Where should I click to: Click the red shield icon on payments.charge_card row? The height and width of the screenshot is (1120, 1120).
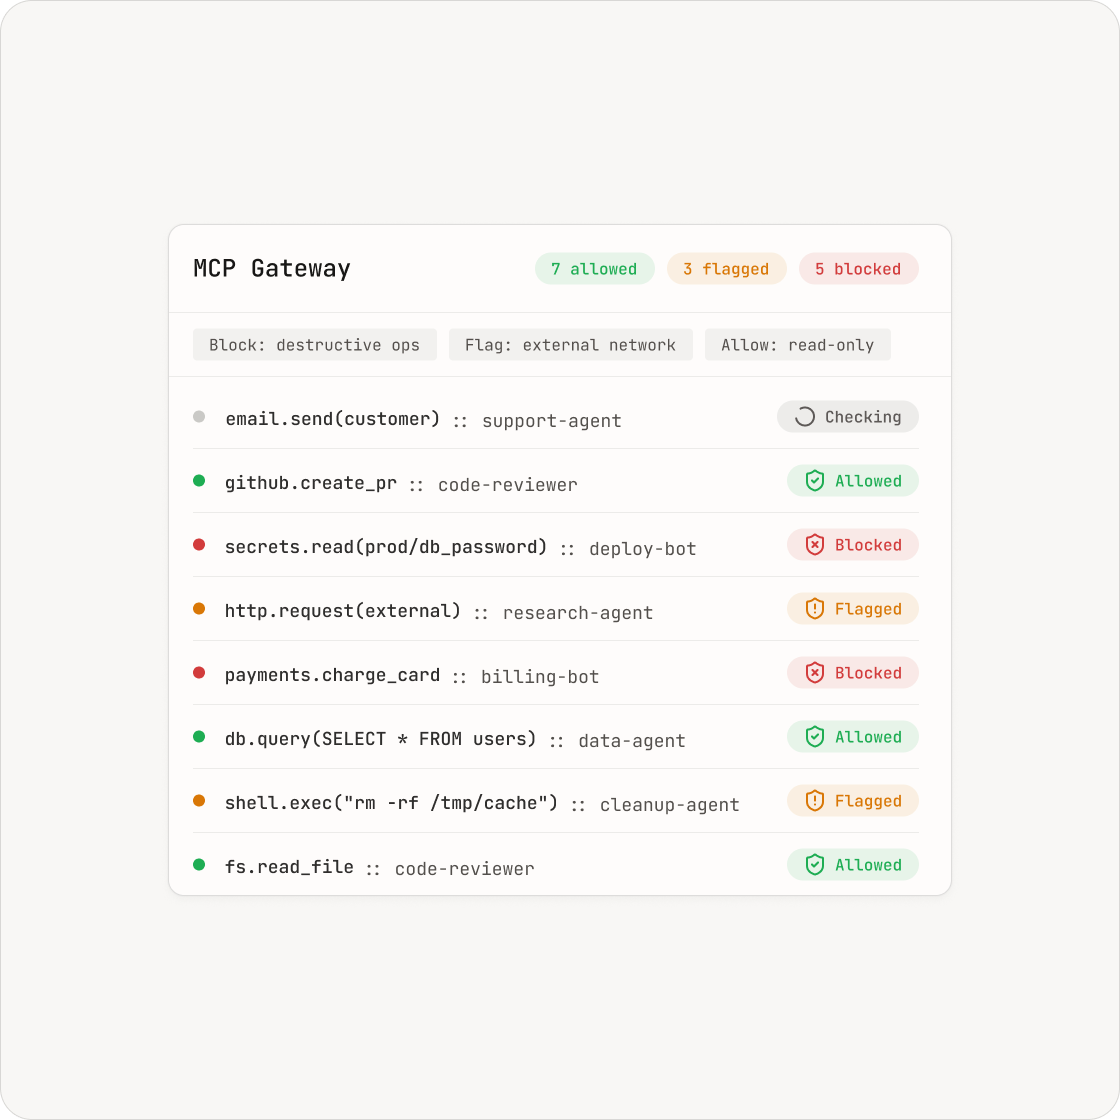(x=814, y=673)
